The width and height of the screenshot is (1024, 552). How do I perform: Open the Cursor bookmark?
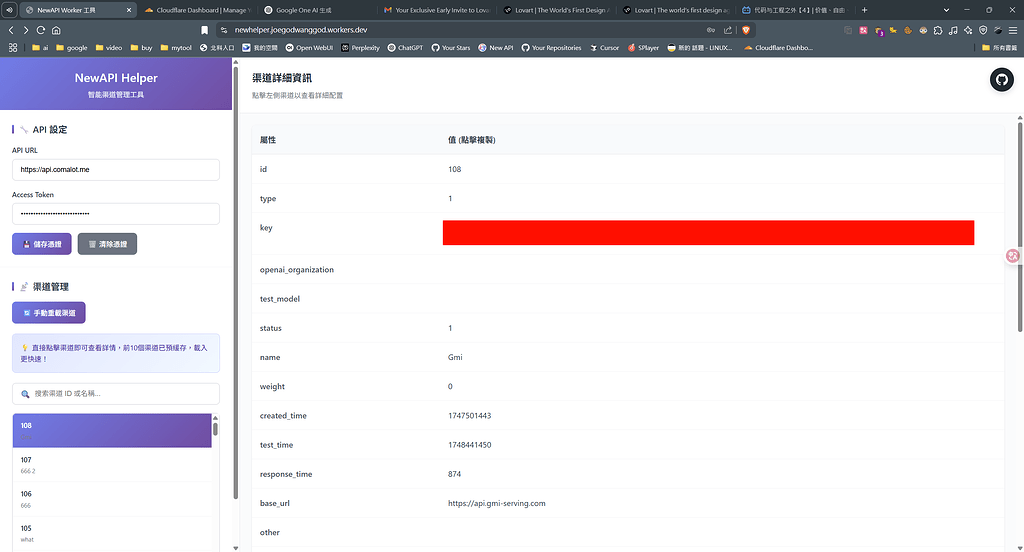[604, 48]
